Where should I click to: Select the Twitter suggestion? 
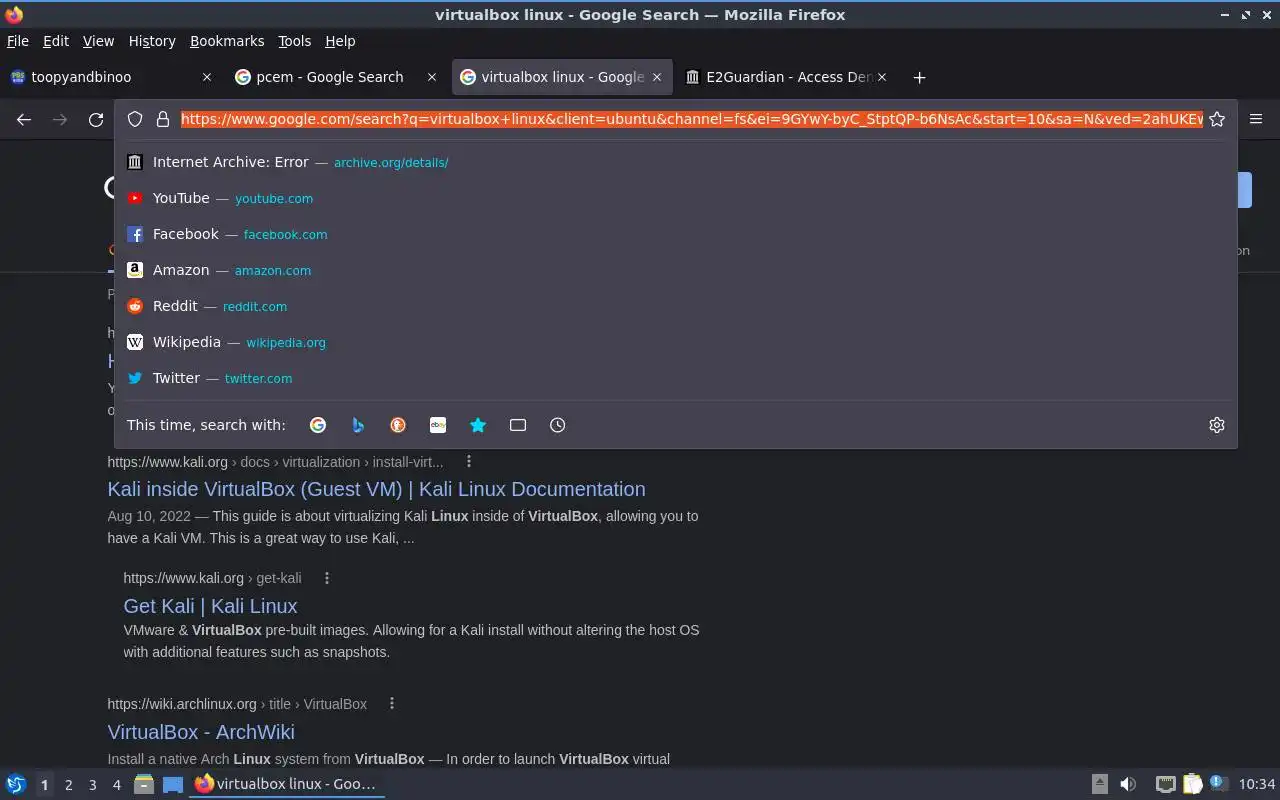[x=675, y=378]
